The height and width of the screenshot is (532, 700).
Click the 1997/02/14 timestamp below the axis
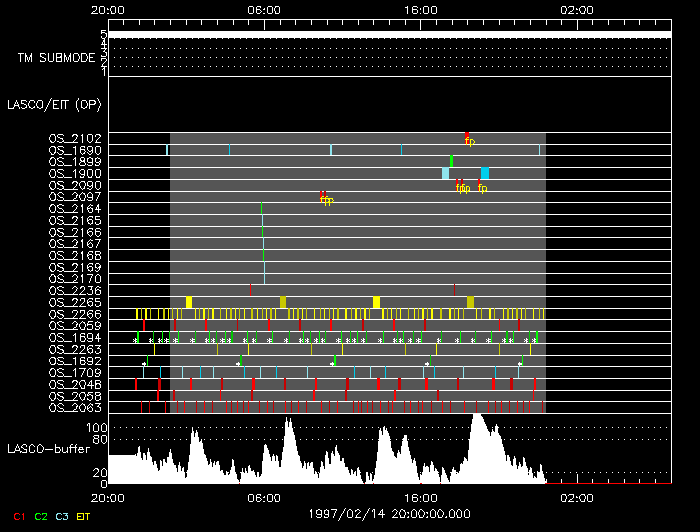(389, 512)
